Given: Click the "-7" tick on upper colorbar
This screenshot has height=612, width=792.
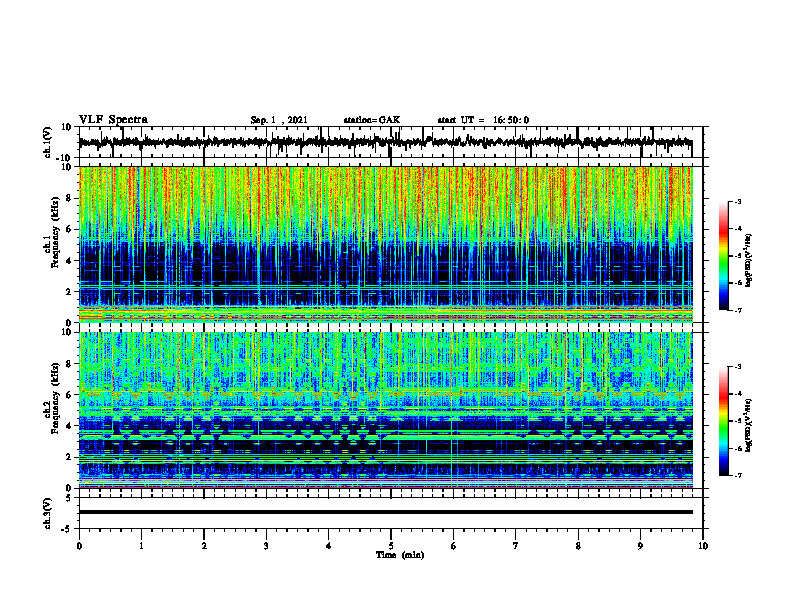Looking at the screenshot, I should click(737, 310).
